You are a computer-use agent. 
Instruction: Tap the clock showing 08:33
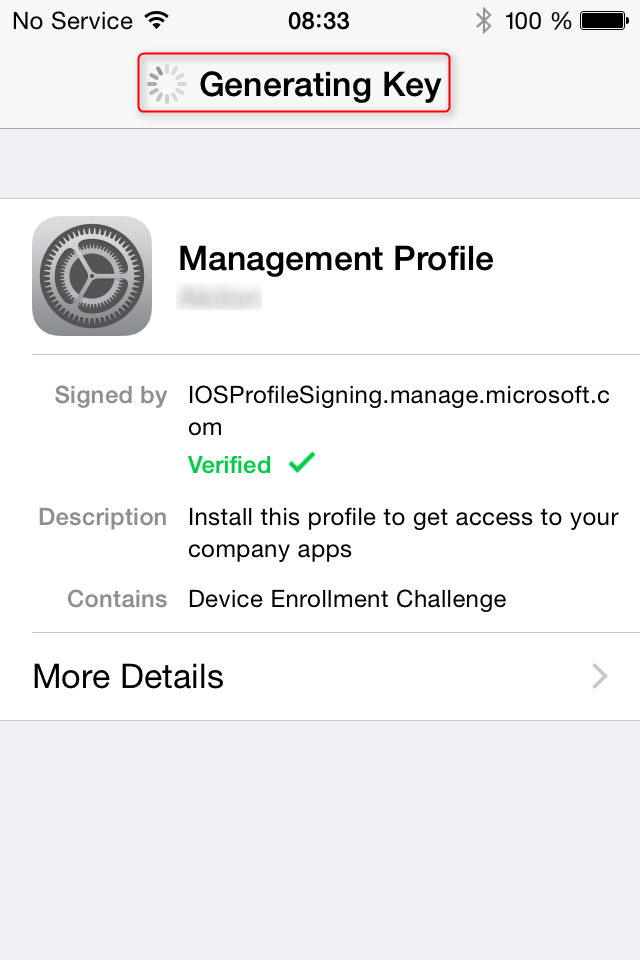click(x=320, y=20)
